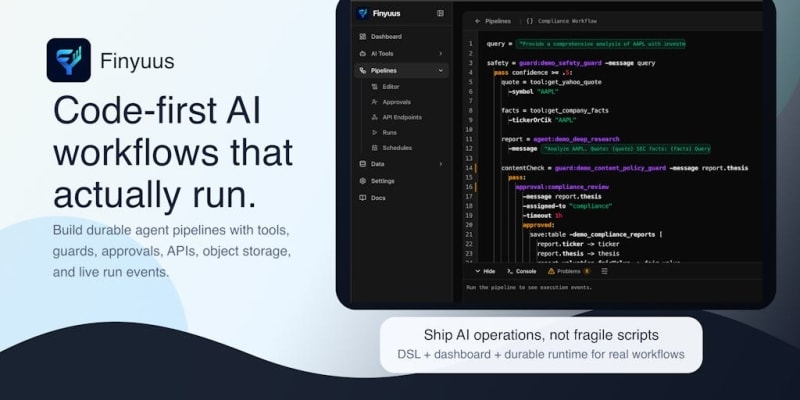Click the "compliance" string on line 18

coord(591,206)
